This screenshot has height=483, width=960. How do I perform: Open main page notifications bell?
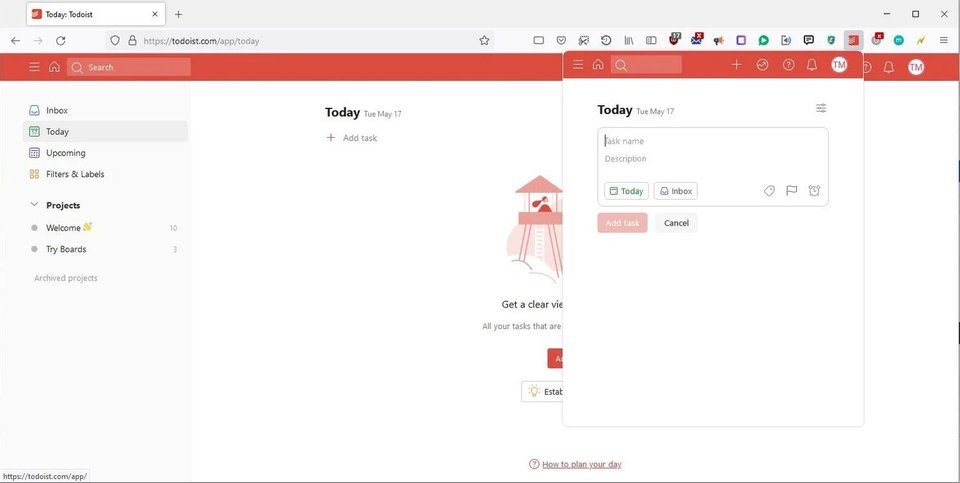(x=888, y=67)
